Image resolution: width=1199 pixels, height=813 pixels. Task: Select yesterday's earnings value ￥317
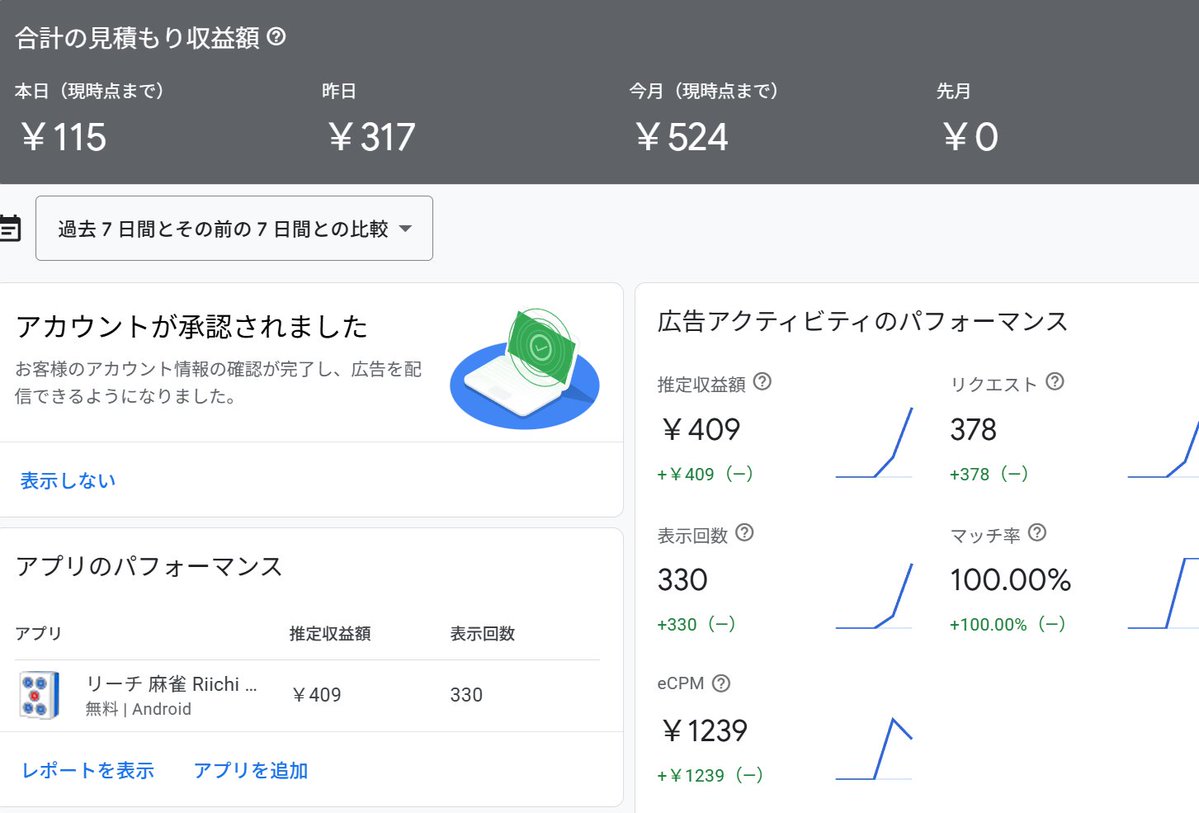(x=372, y=138)
